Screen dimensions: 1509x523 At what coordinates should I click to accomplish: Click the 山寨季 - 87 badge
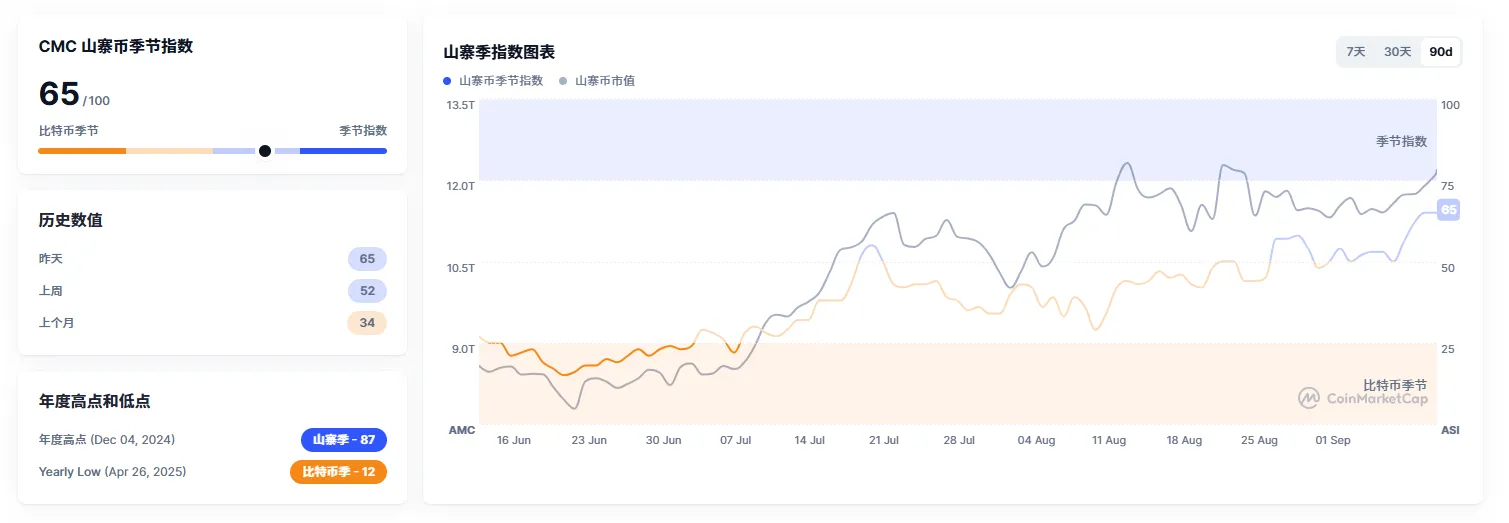344,440
